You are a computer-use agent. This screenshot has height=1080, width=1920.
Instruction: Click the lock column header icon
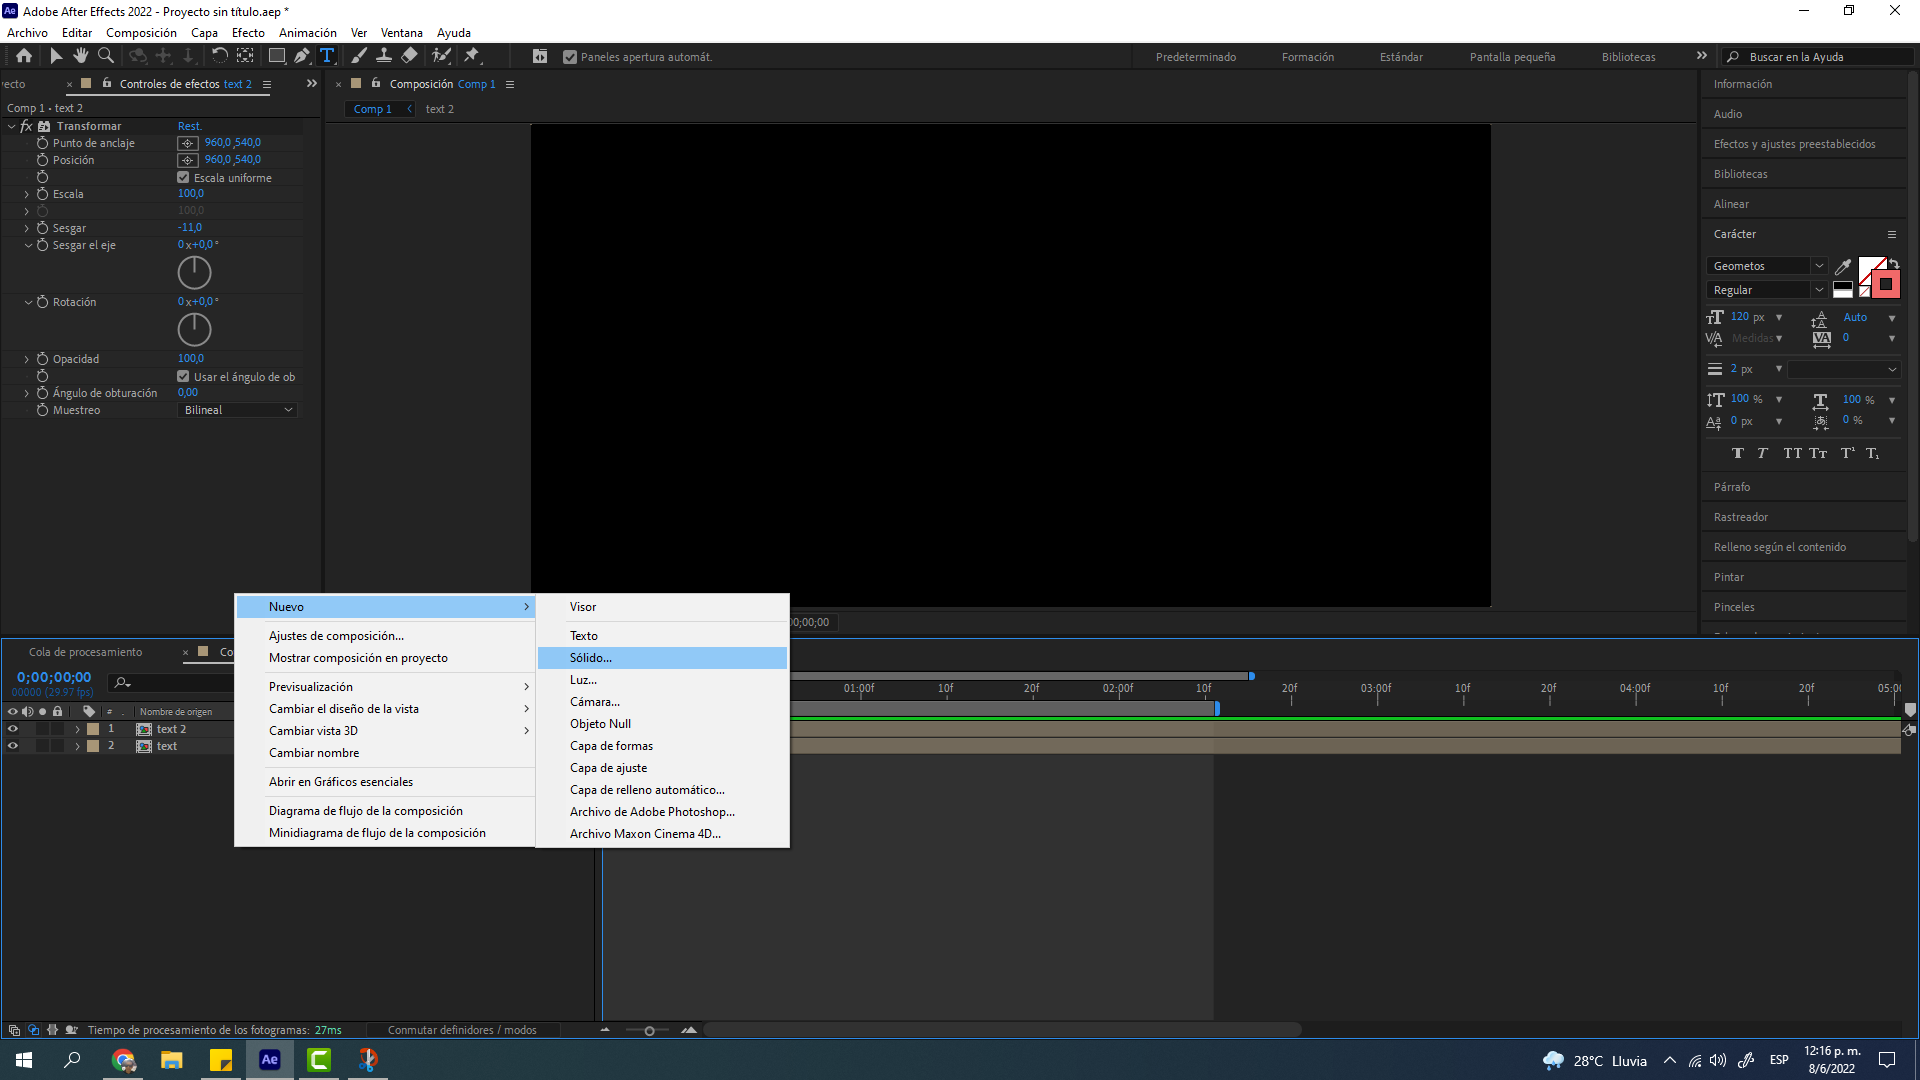tap(58, 712)
